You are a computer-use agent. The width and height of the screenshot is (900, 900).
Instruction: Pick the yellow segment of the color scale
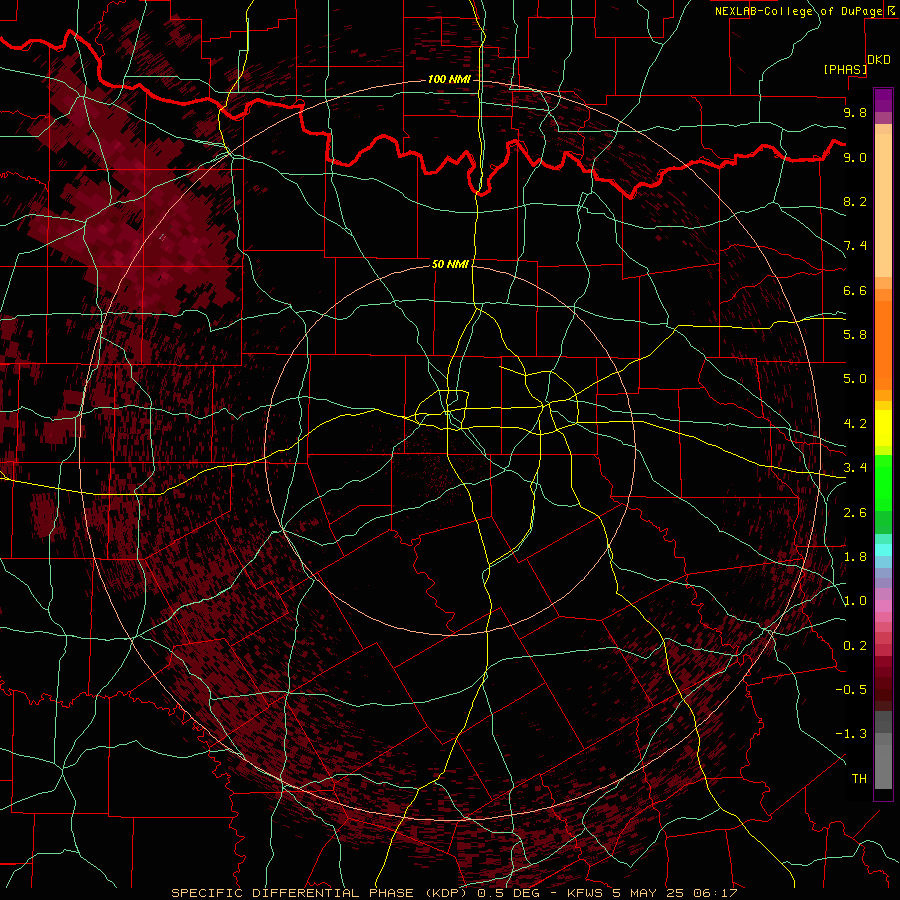pos(883,428)
